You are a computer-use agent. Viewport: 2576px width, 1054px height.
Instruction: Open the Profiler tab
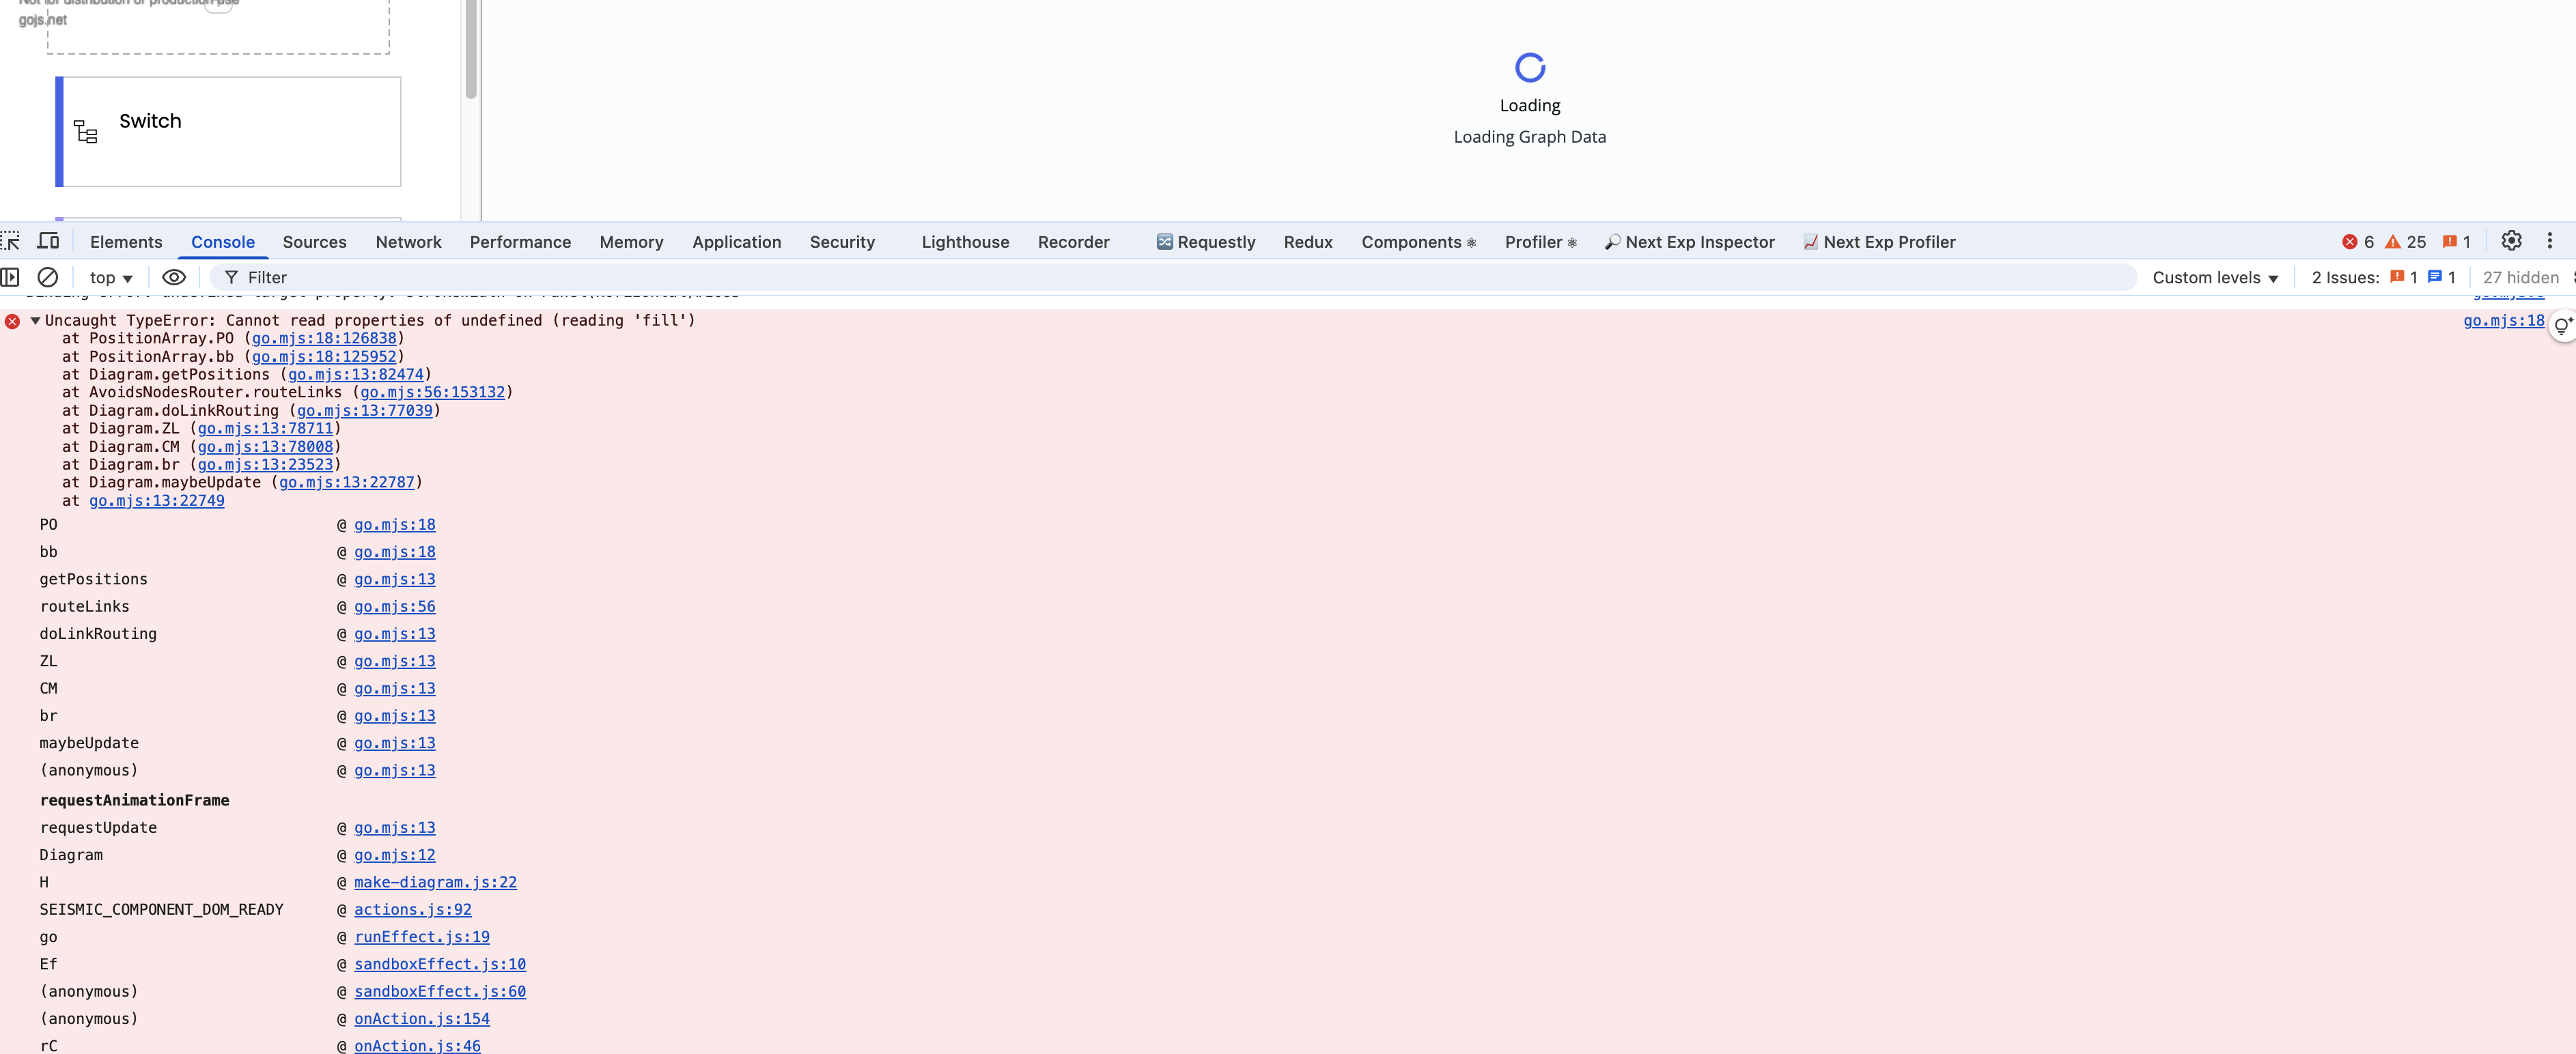coord(1540,242)
